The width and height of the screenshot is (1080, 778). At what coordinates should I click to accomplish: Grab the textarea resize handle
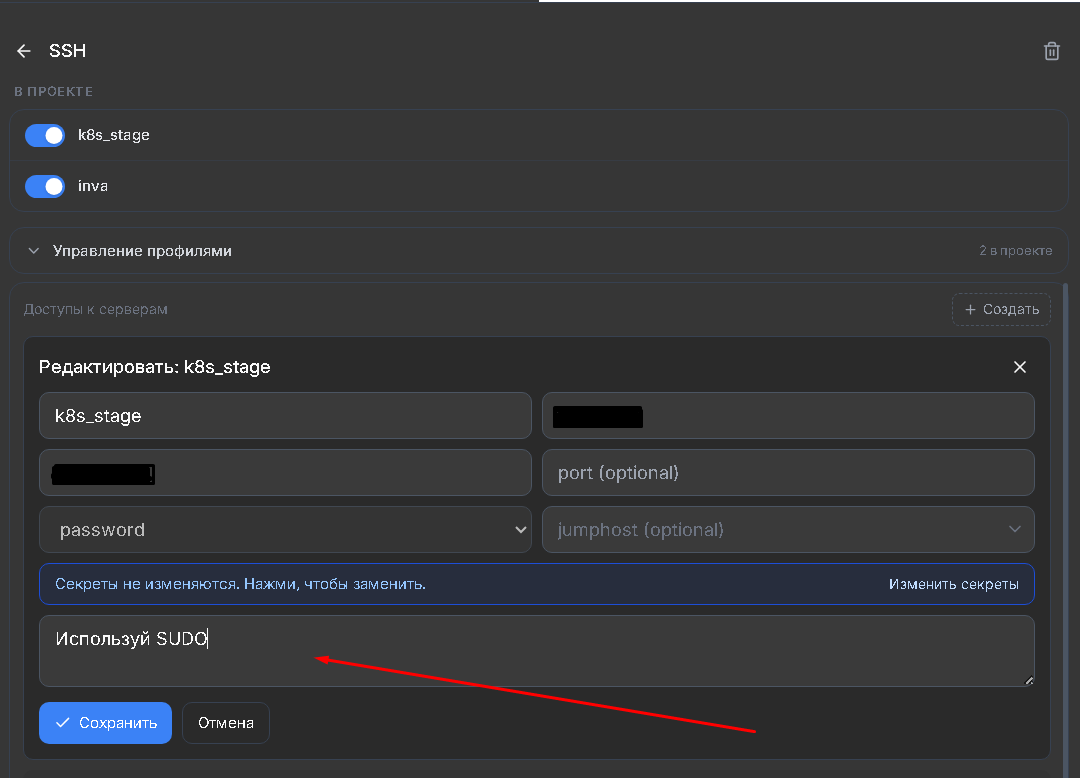tap(1028, 680)
